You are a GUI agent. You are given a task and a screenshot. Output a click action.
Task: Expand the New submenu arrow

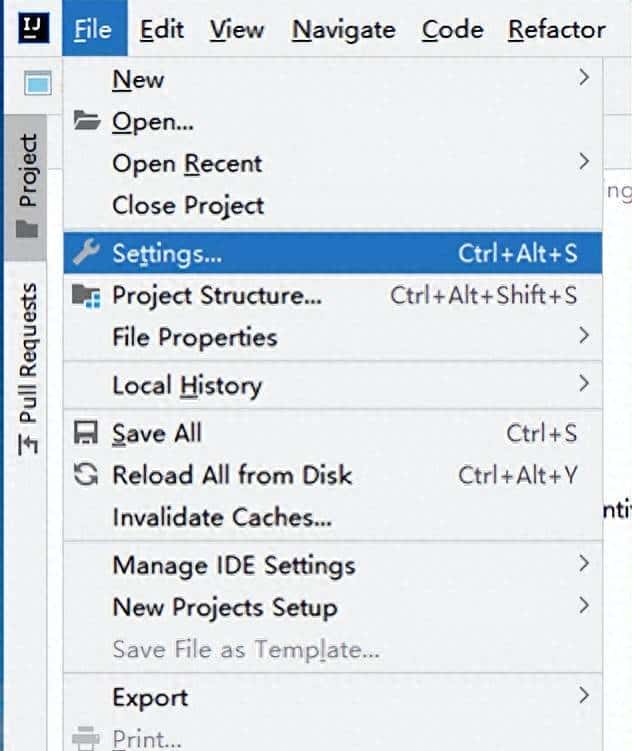point(585,78)
